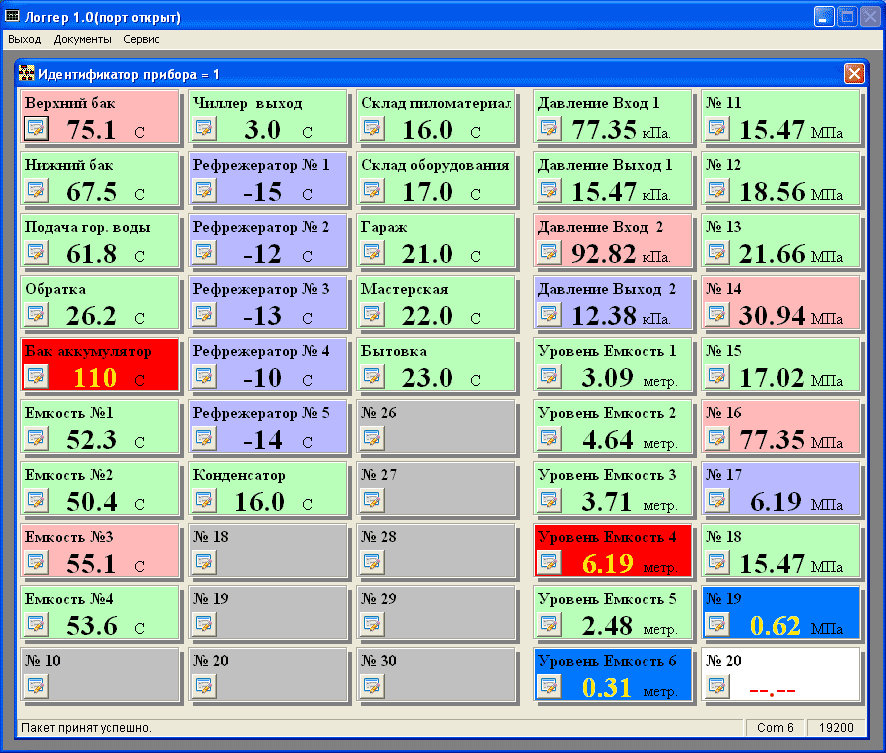Open the Выход menu

click(24, 39)
